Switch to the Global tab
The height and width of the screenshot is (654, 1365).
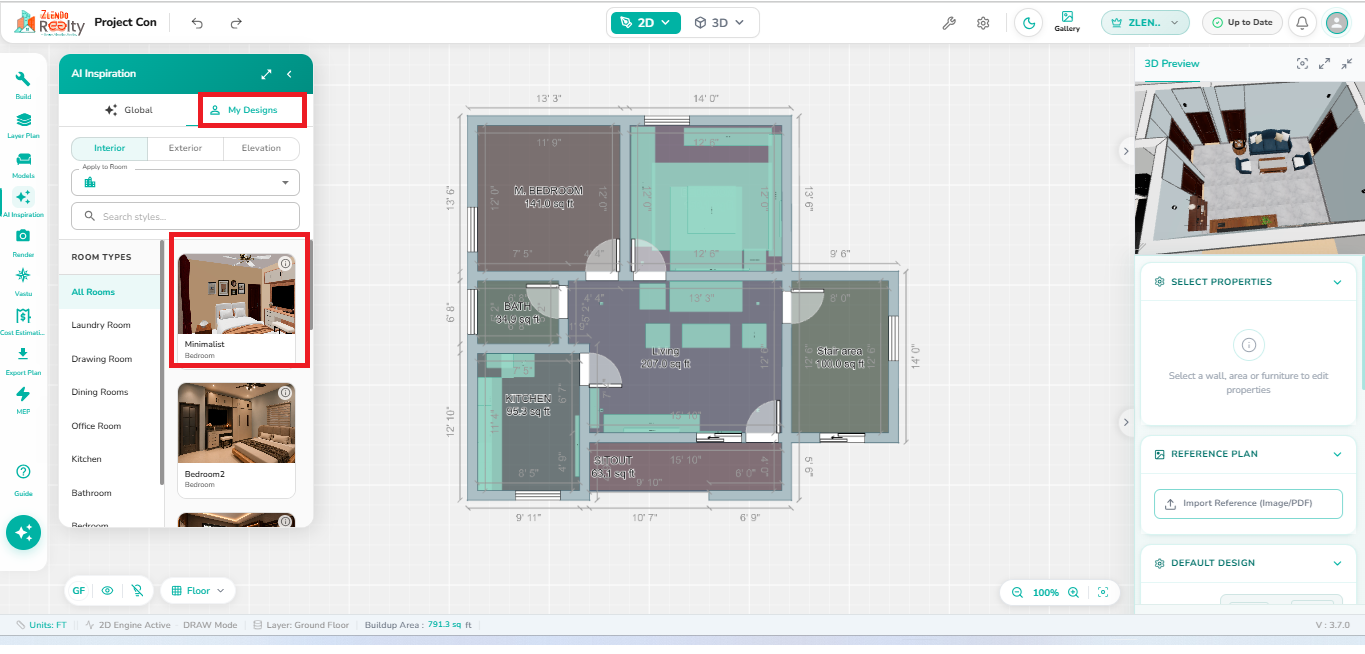point(129,110)
